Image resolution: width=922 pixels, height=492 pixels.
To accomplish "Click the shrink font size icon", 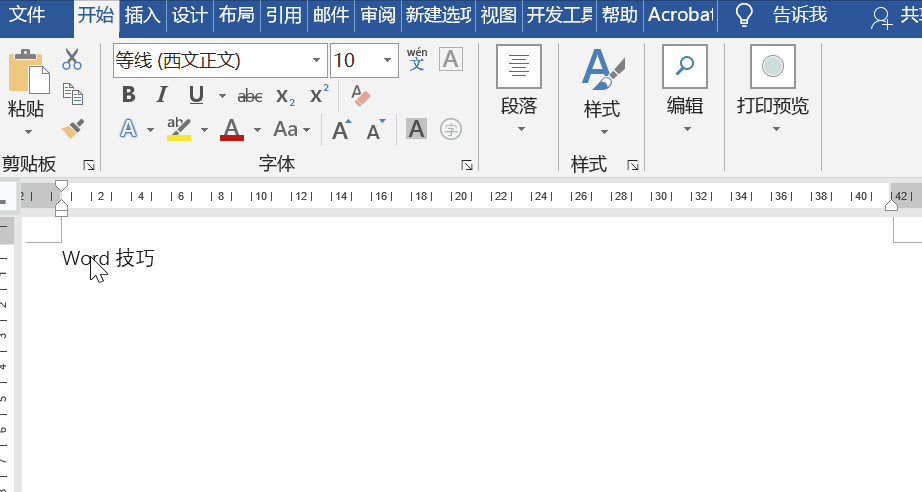I will 376,129.
